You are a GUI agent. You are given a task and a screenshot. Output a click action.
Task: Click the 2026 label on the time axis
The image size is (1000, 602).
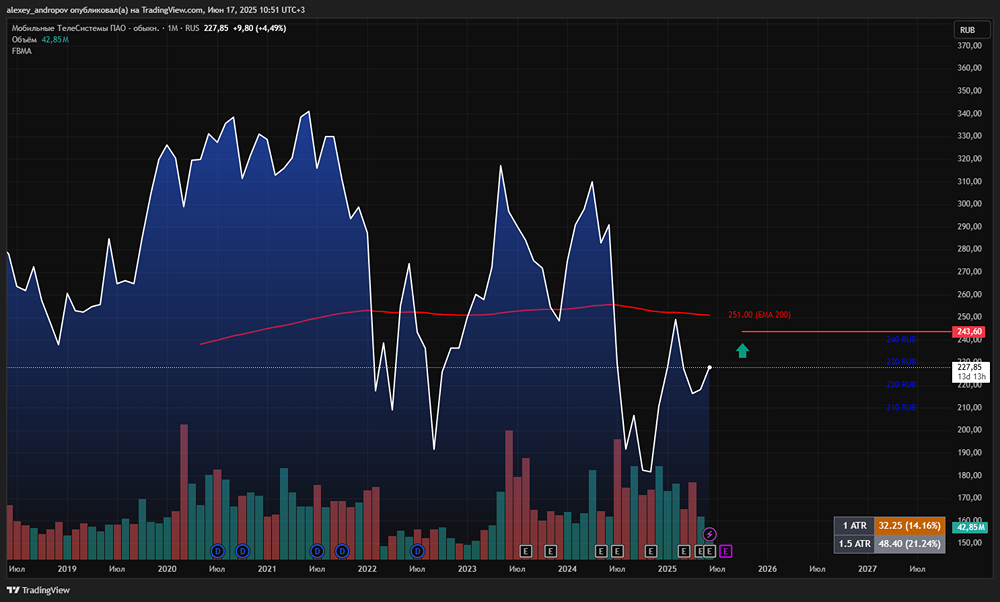pos(767,569)
